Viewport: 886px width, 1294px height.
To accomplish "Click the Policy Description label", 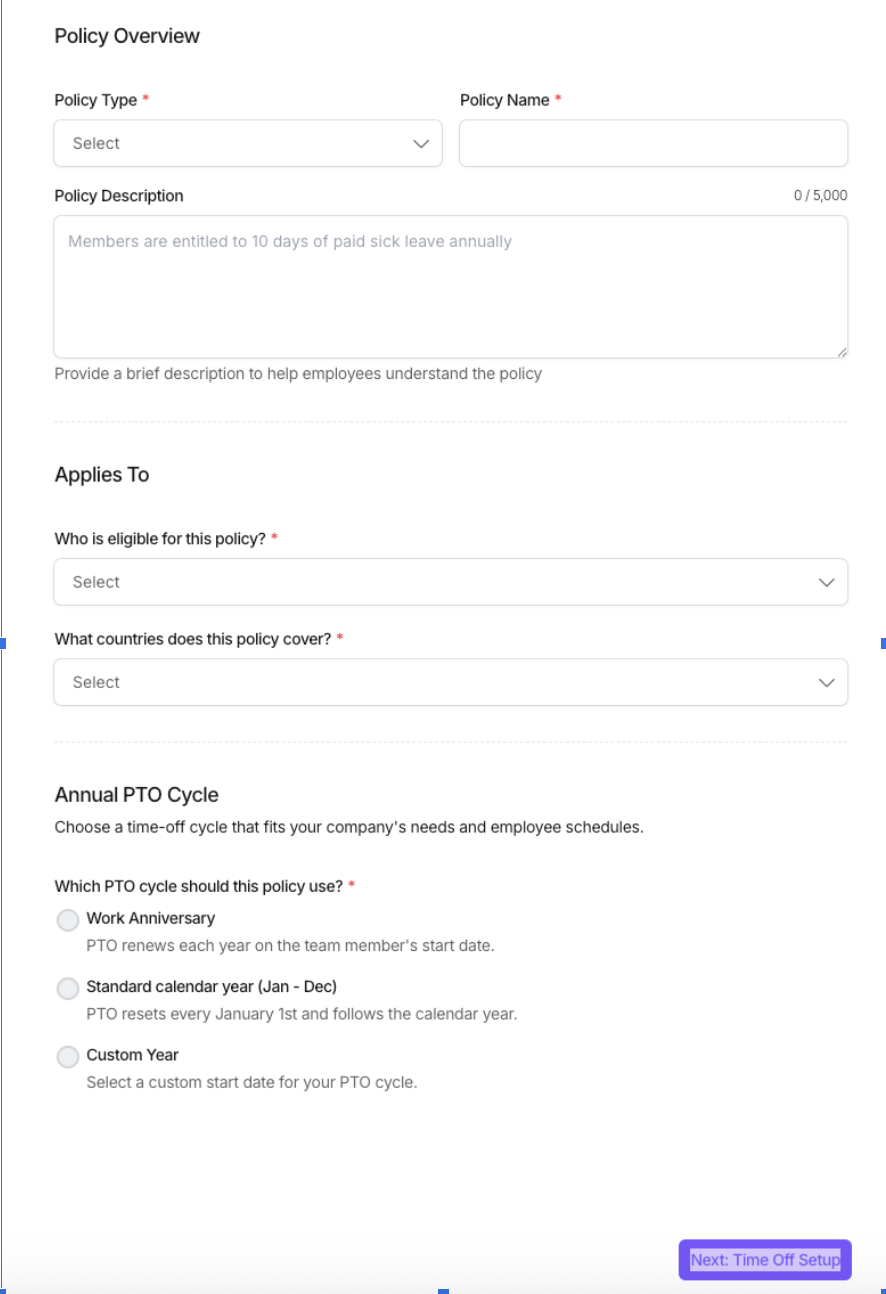I will pos(119,196).
